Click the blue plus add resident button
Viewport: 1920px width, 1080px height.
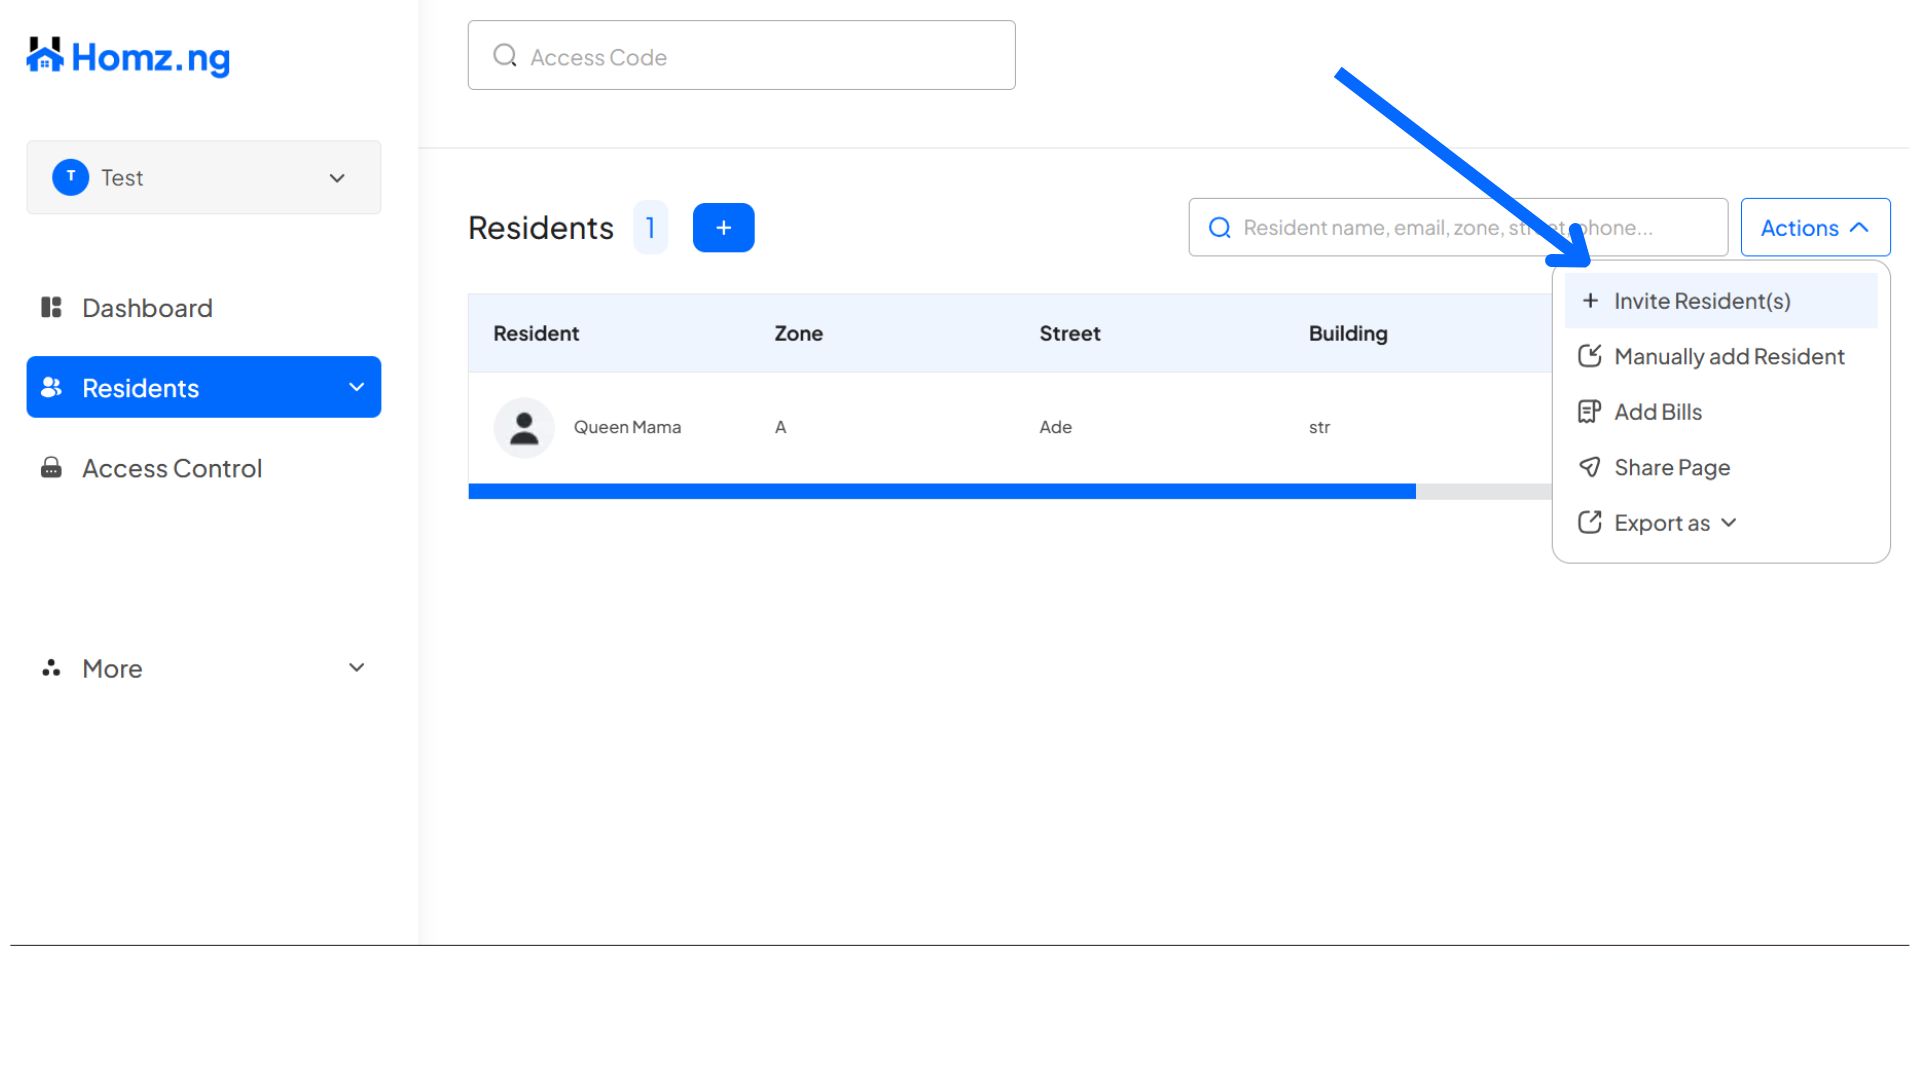723,228
